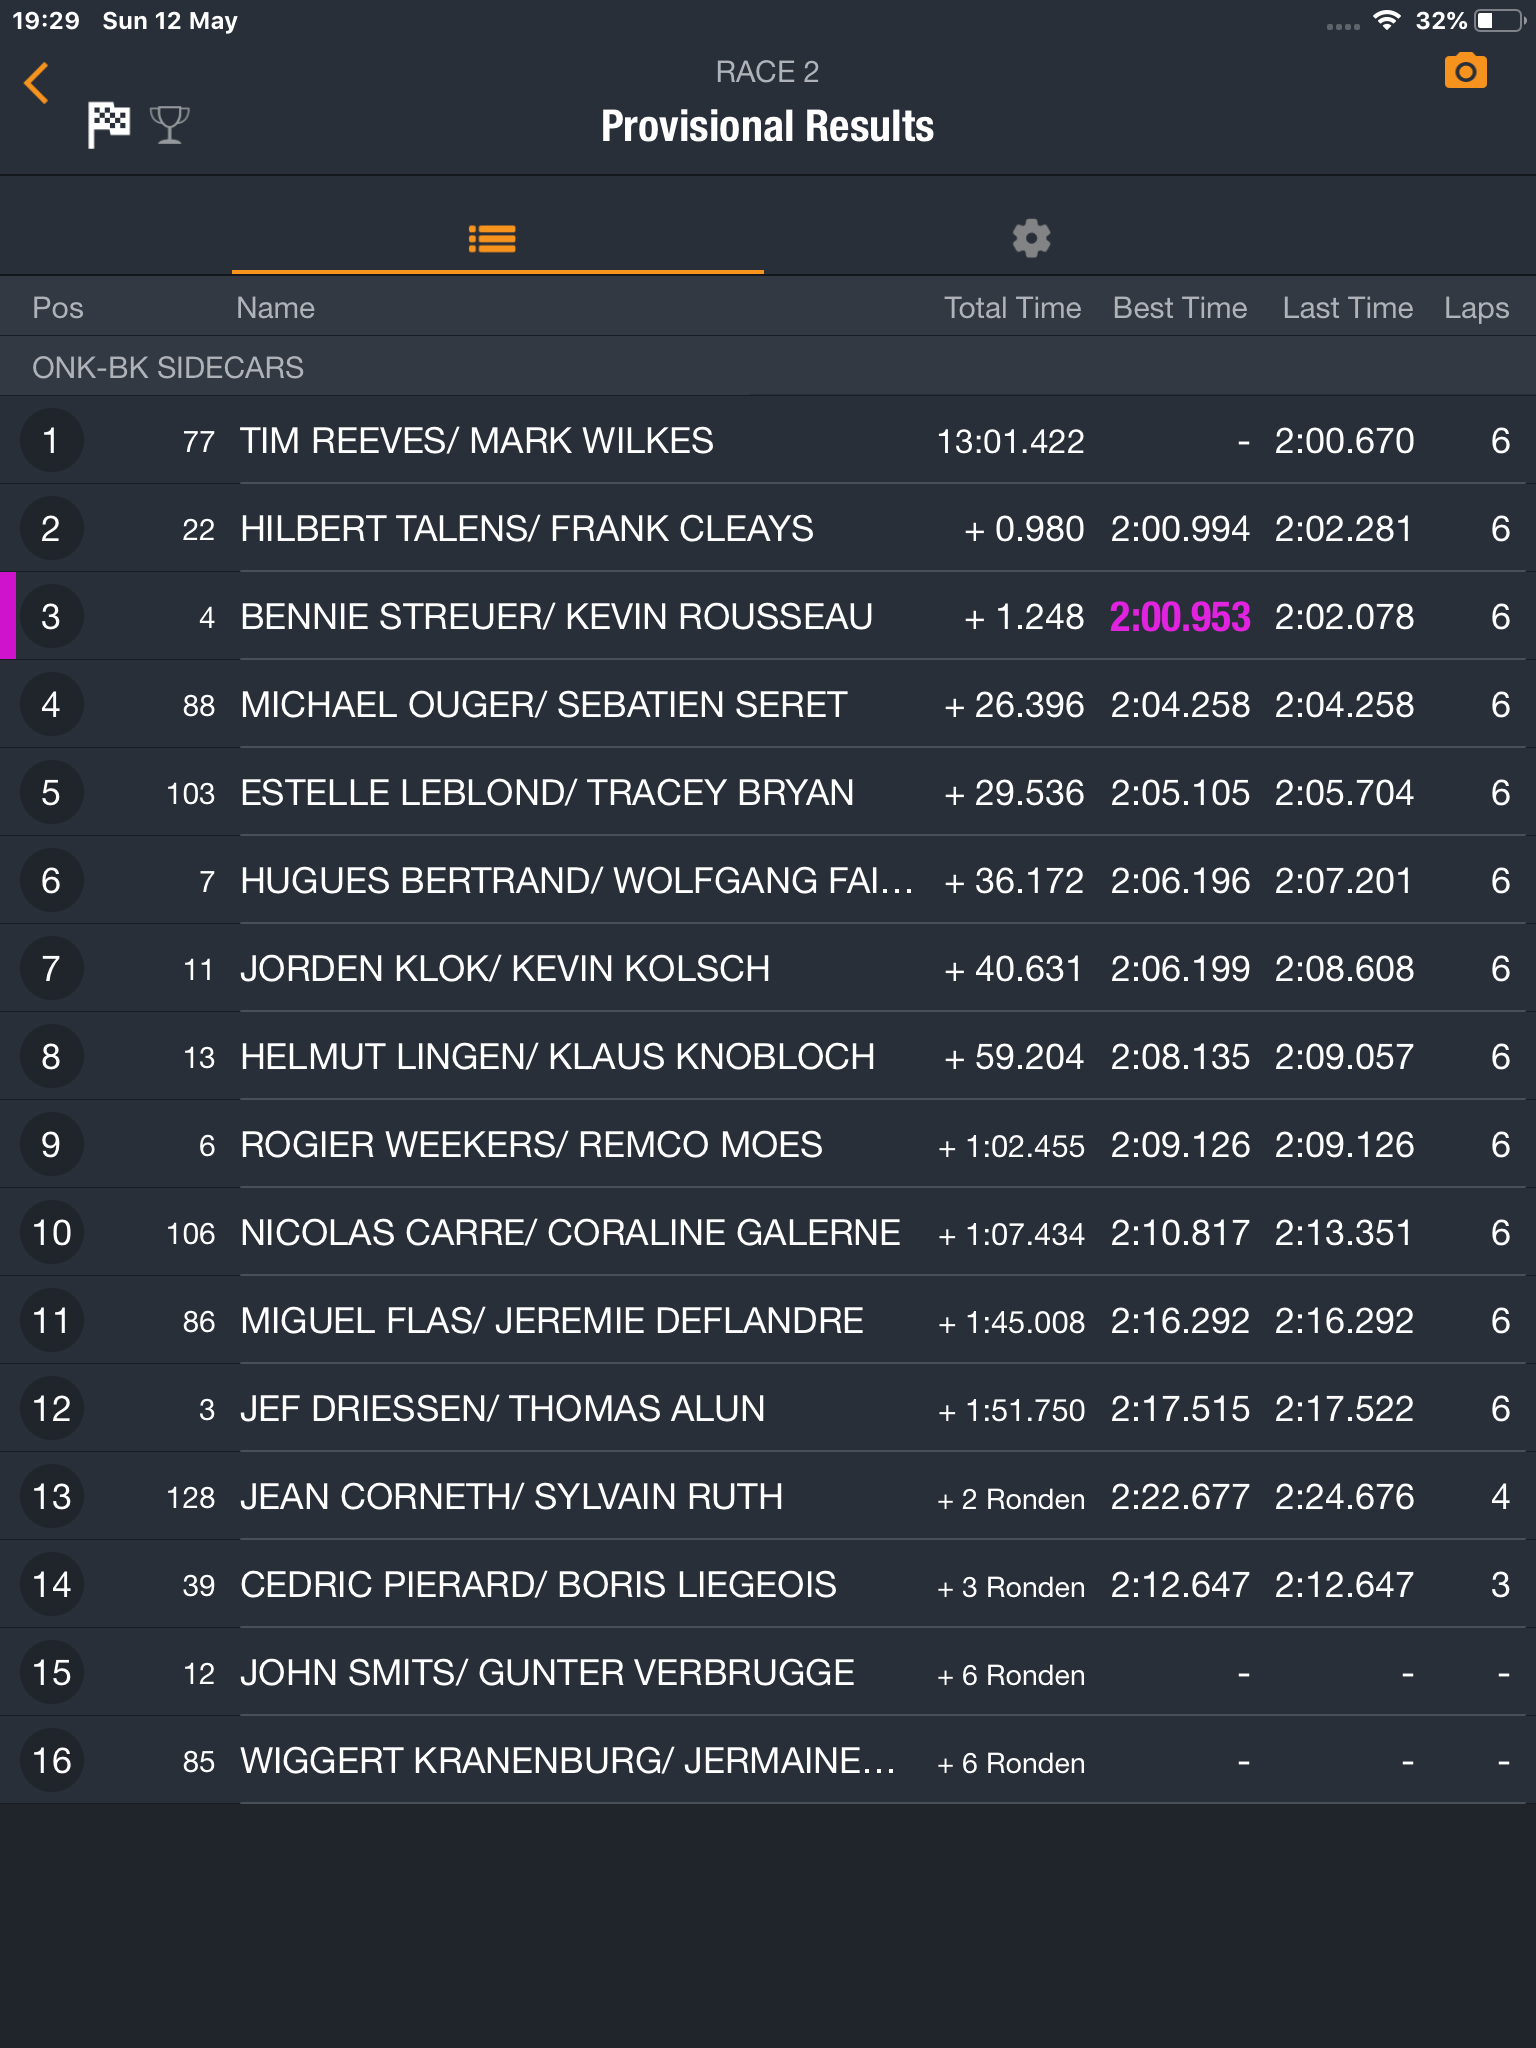Select Bennie Streuer/ Kevin Rousseau row
Viewport: 1536px width, 2048px height.
coord(768,617)
